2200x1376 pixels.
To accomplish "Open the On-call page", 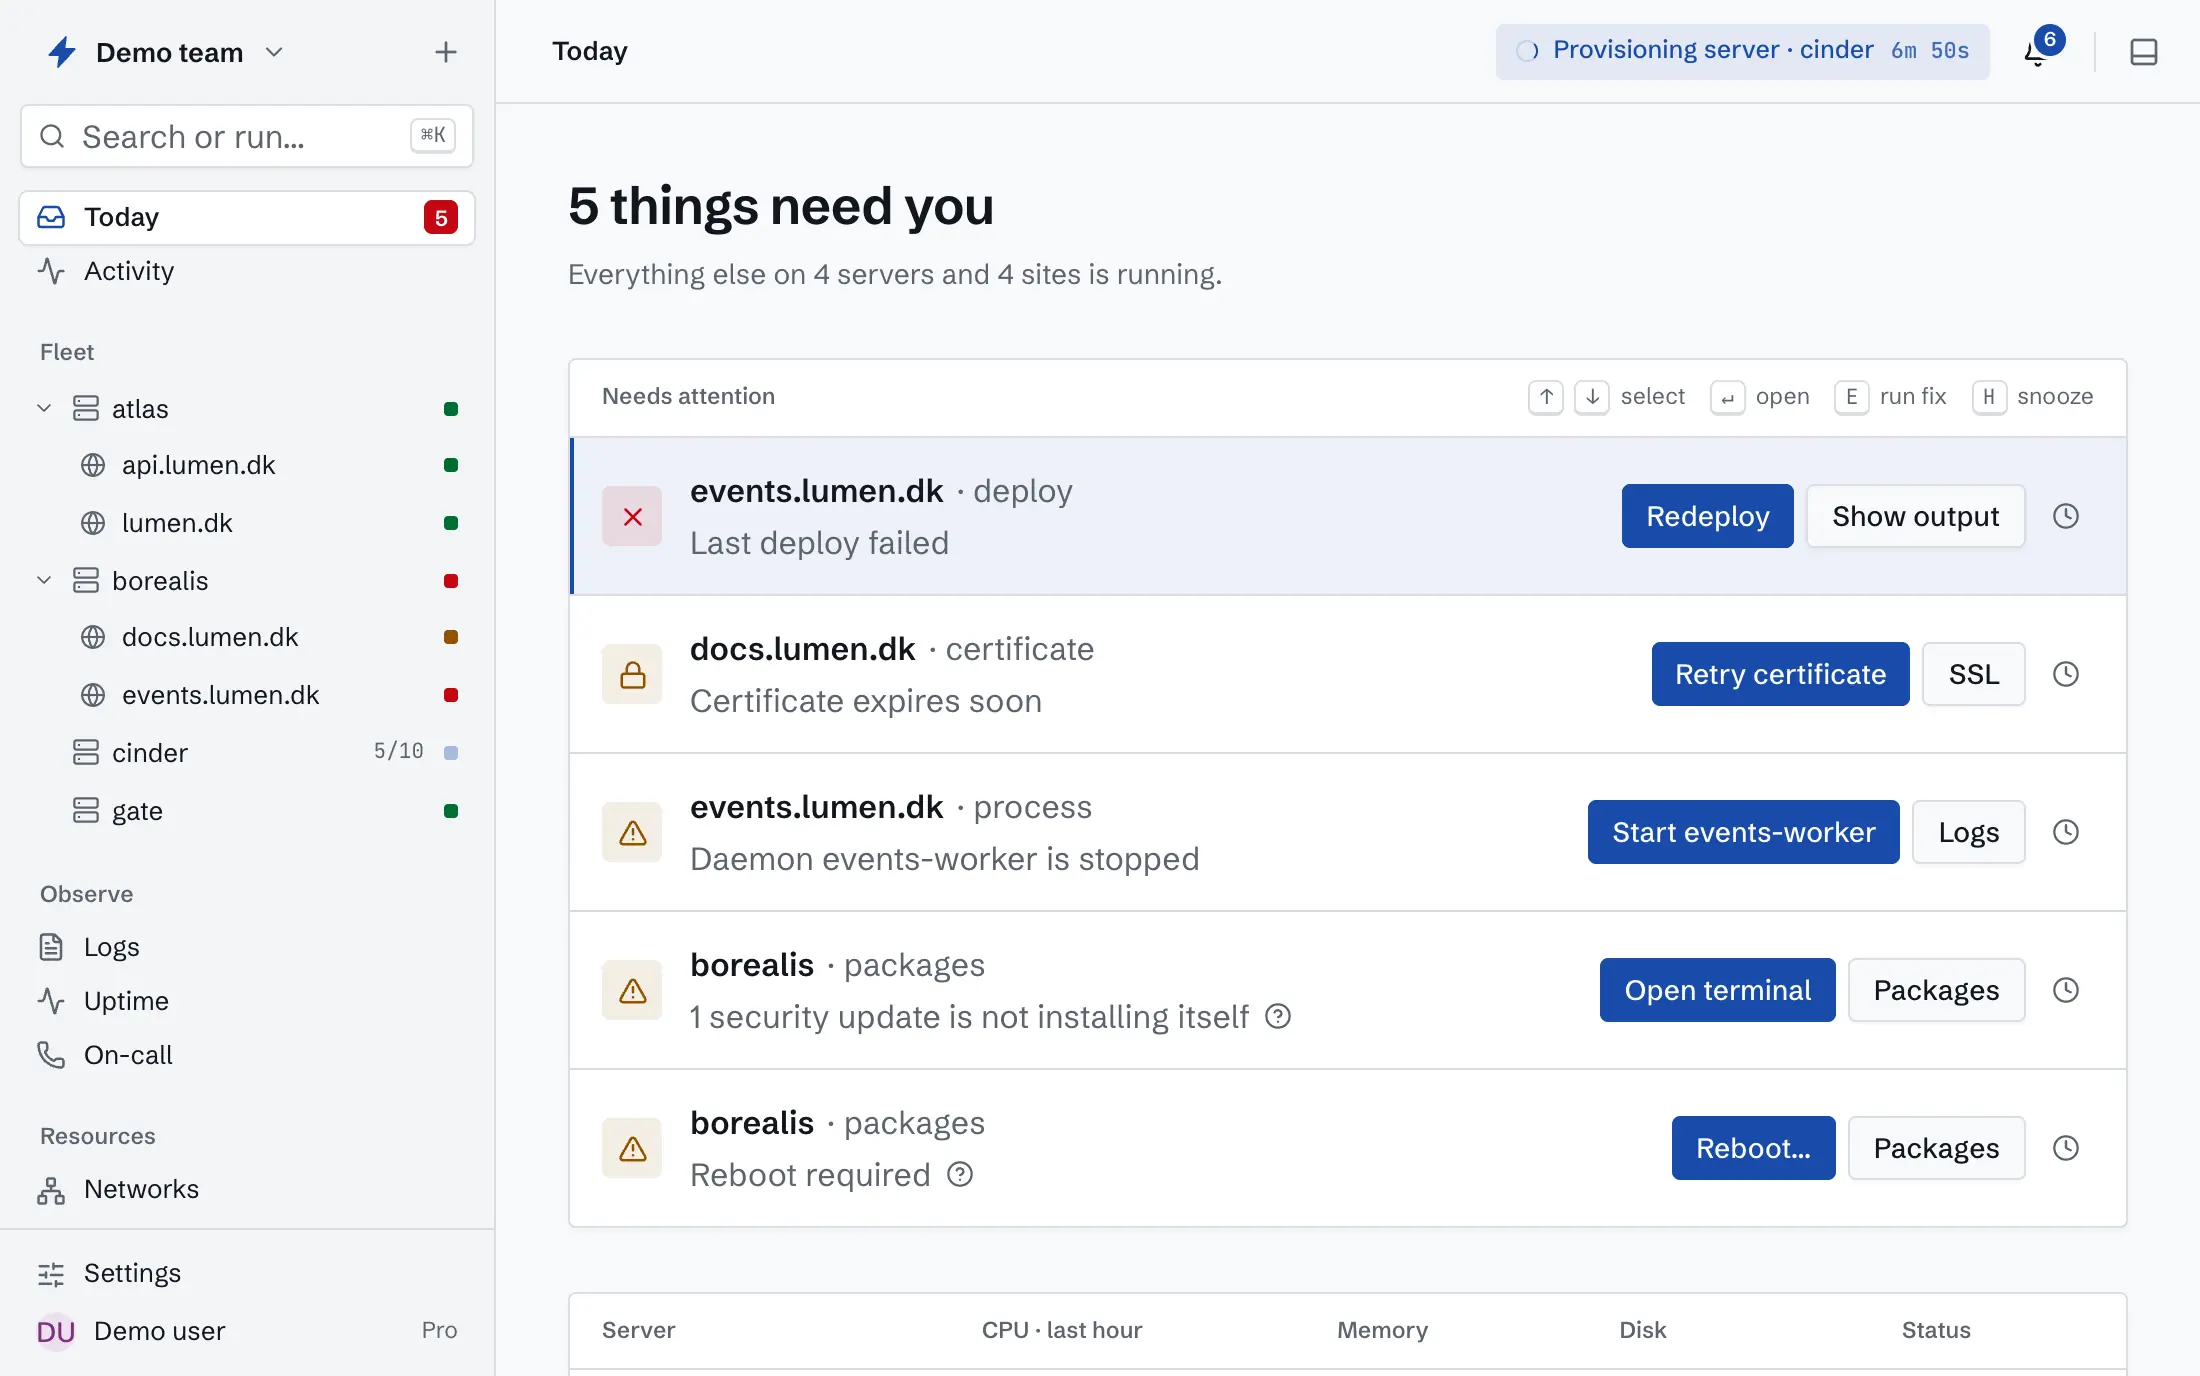I will 247,1055.
